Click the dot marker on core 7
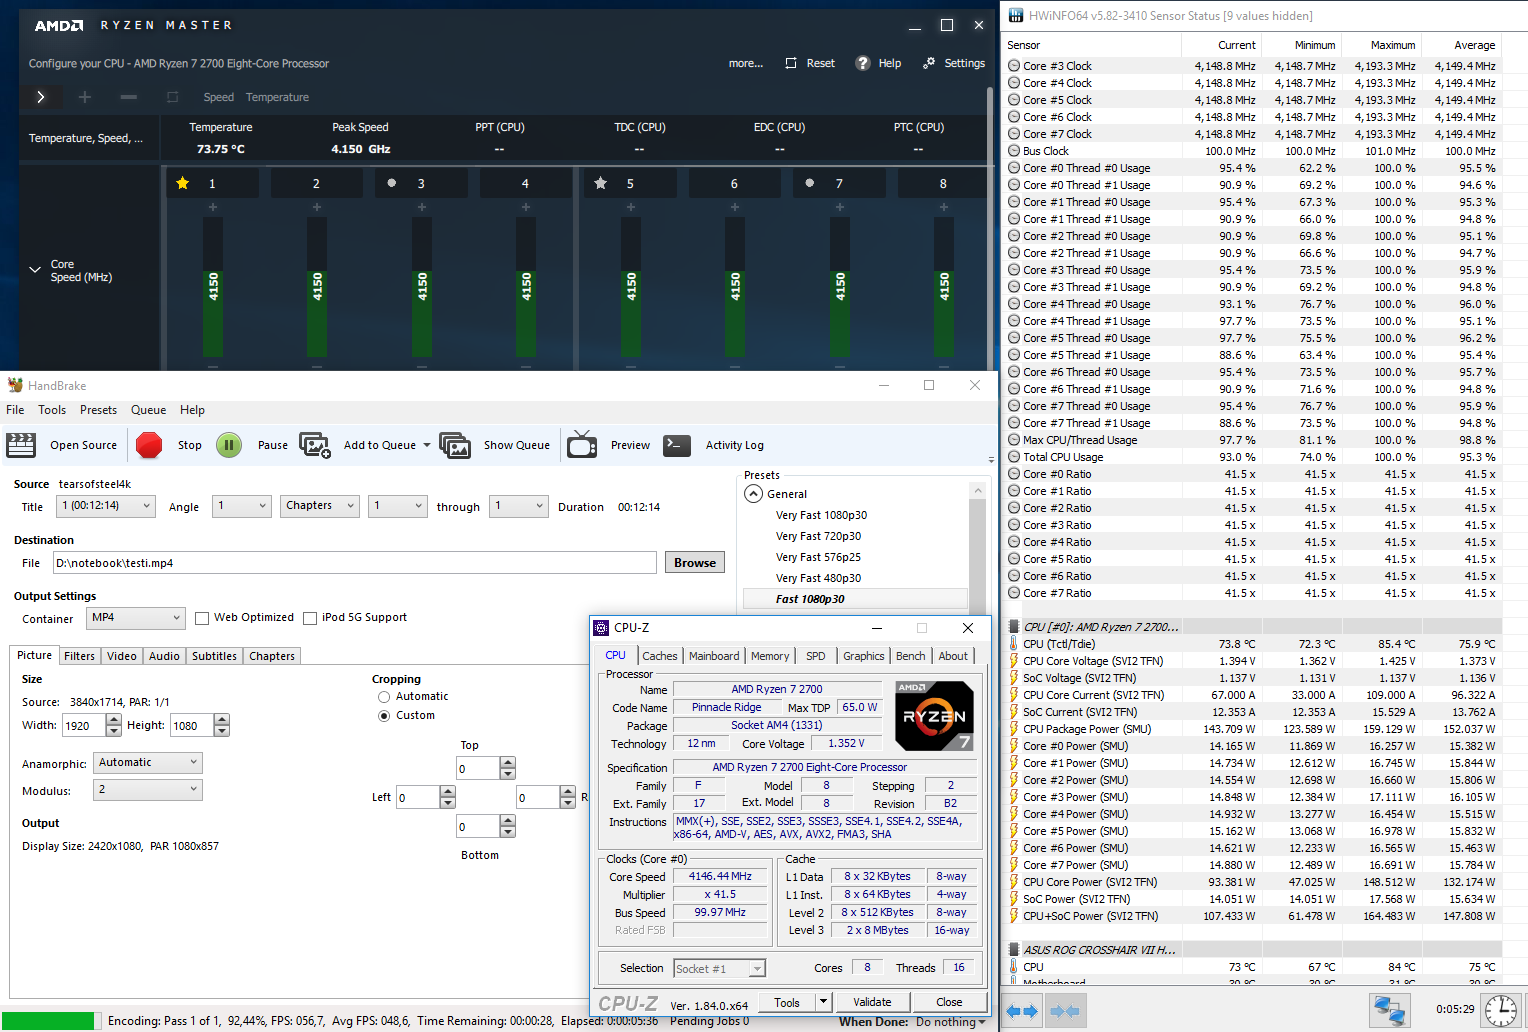This screenshot has width=1528, height=1032. coord(810,183)
